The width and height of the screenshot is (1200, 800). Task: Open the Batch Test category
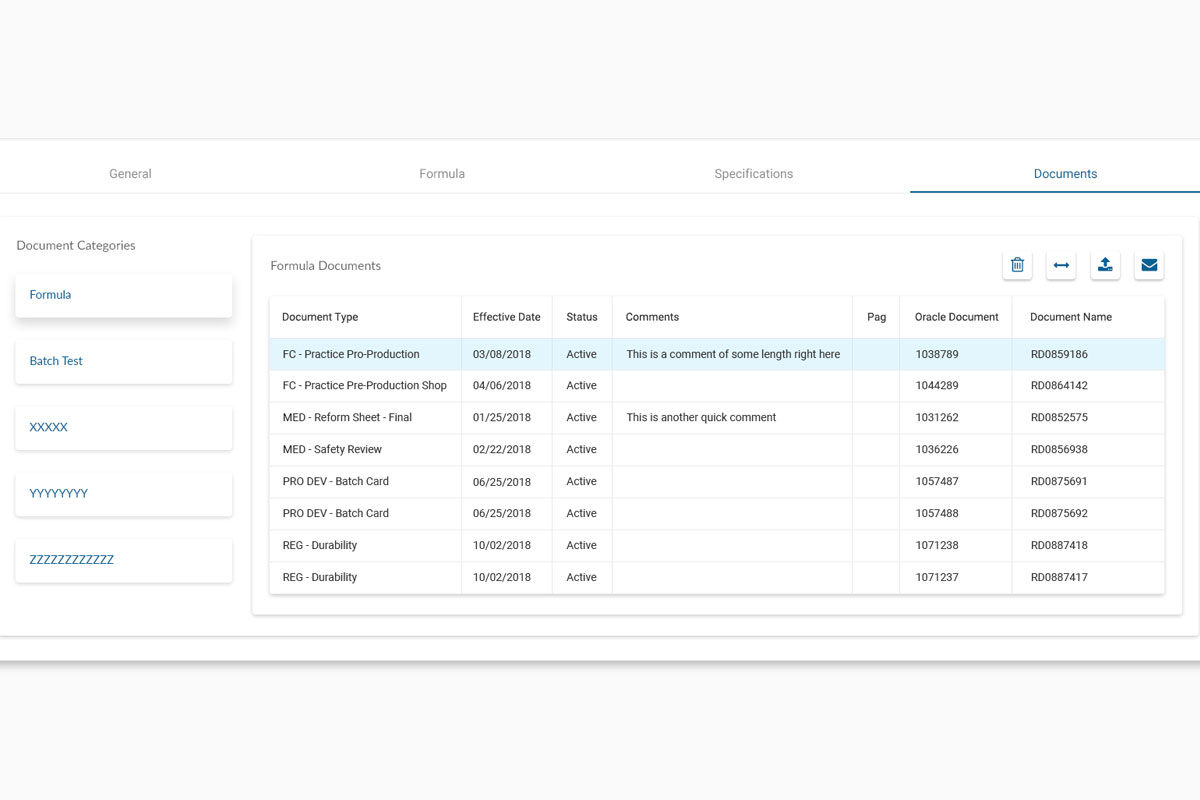click(124, 361)
